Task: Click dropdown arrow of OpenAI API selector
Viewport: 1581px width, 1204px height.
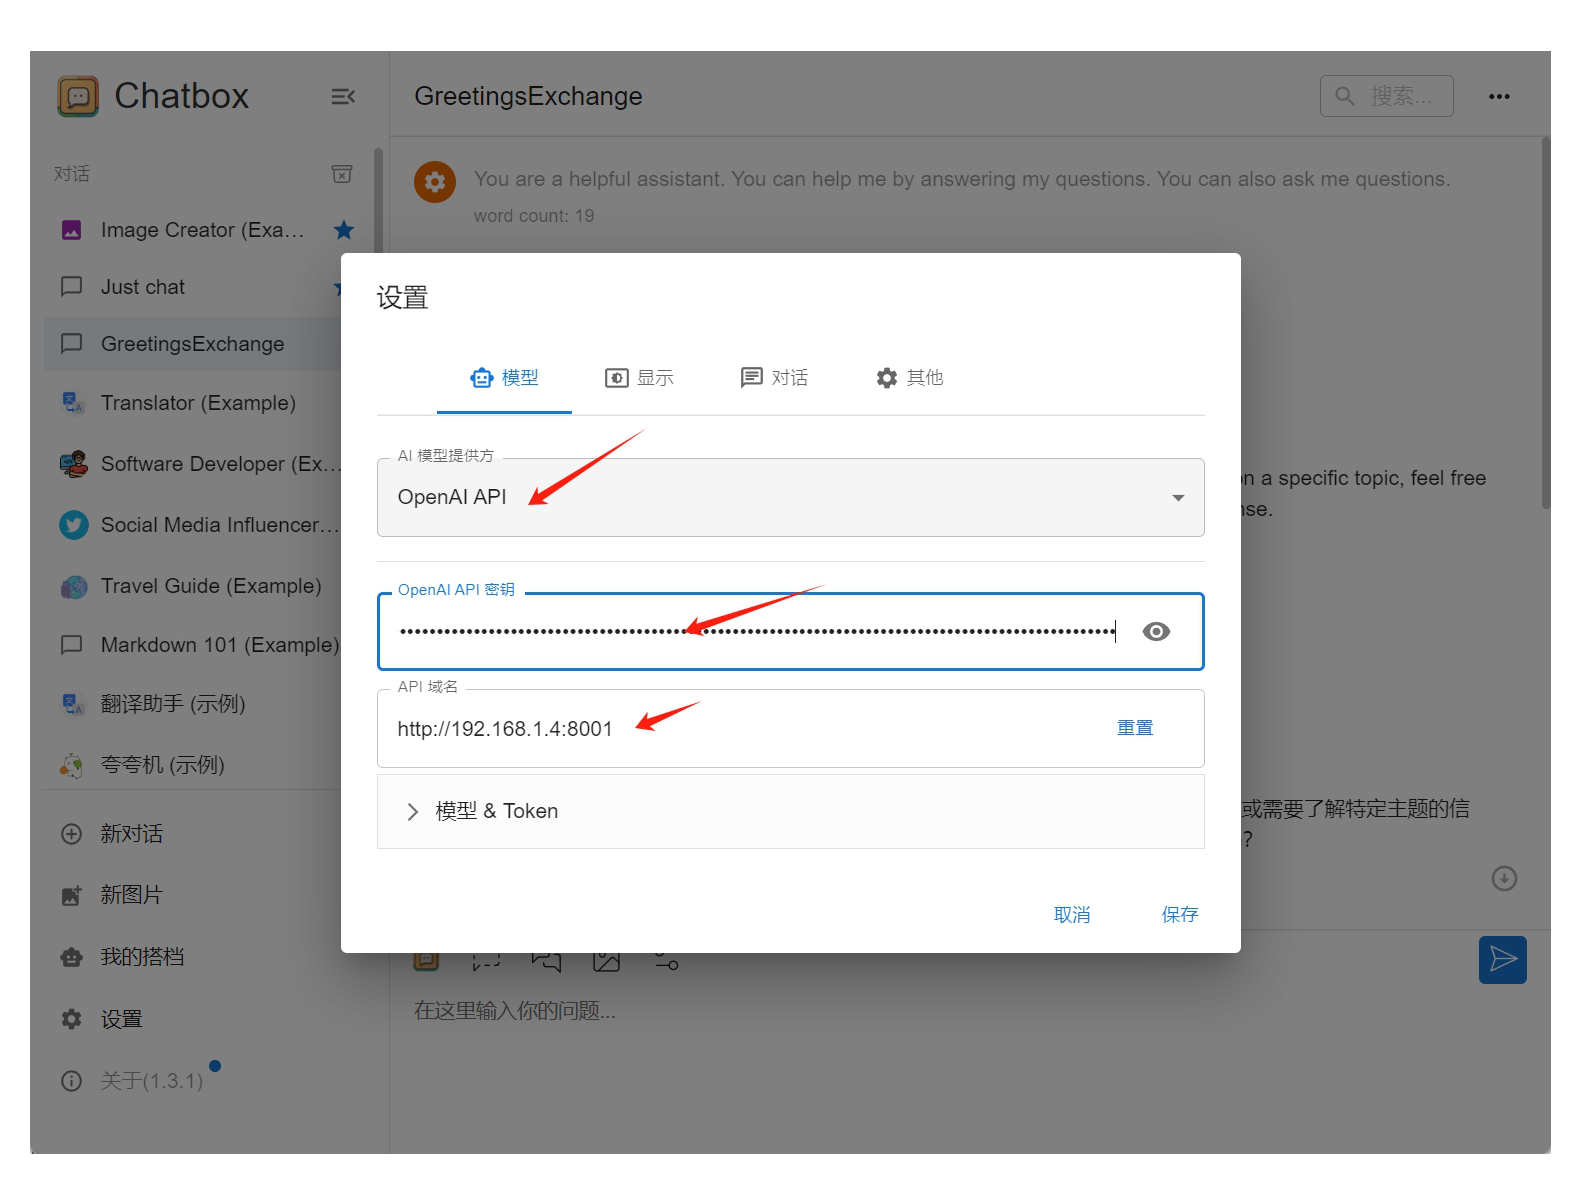Action: pos(1178,498)
